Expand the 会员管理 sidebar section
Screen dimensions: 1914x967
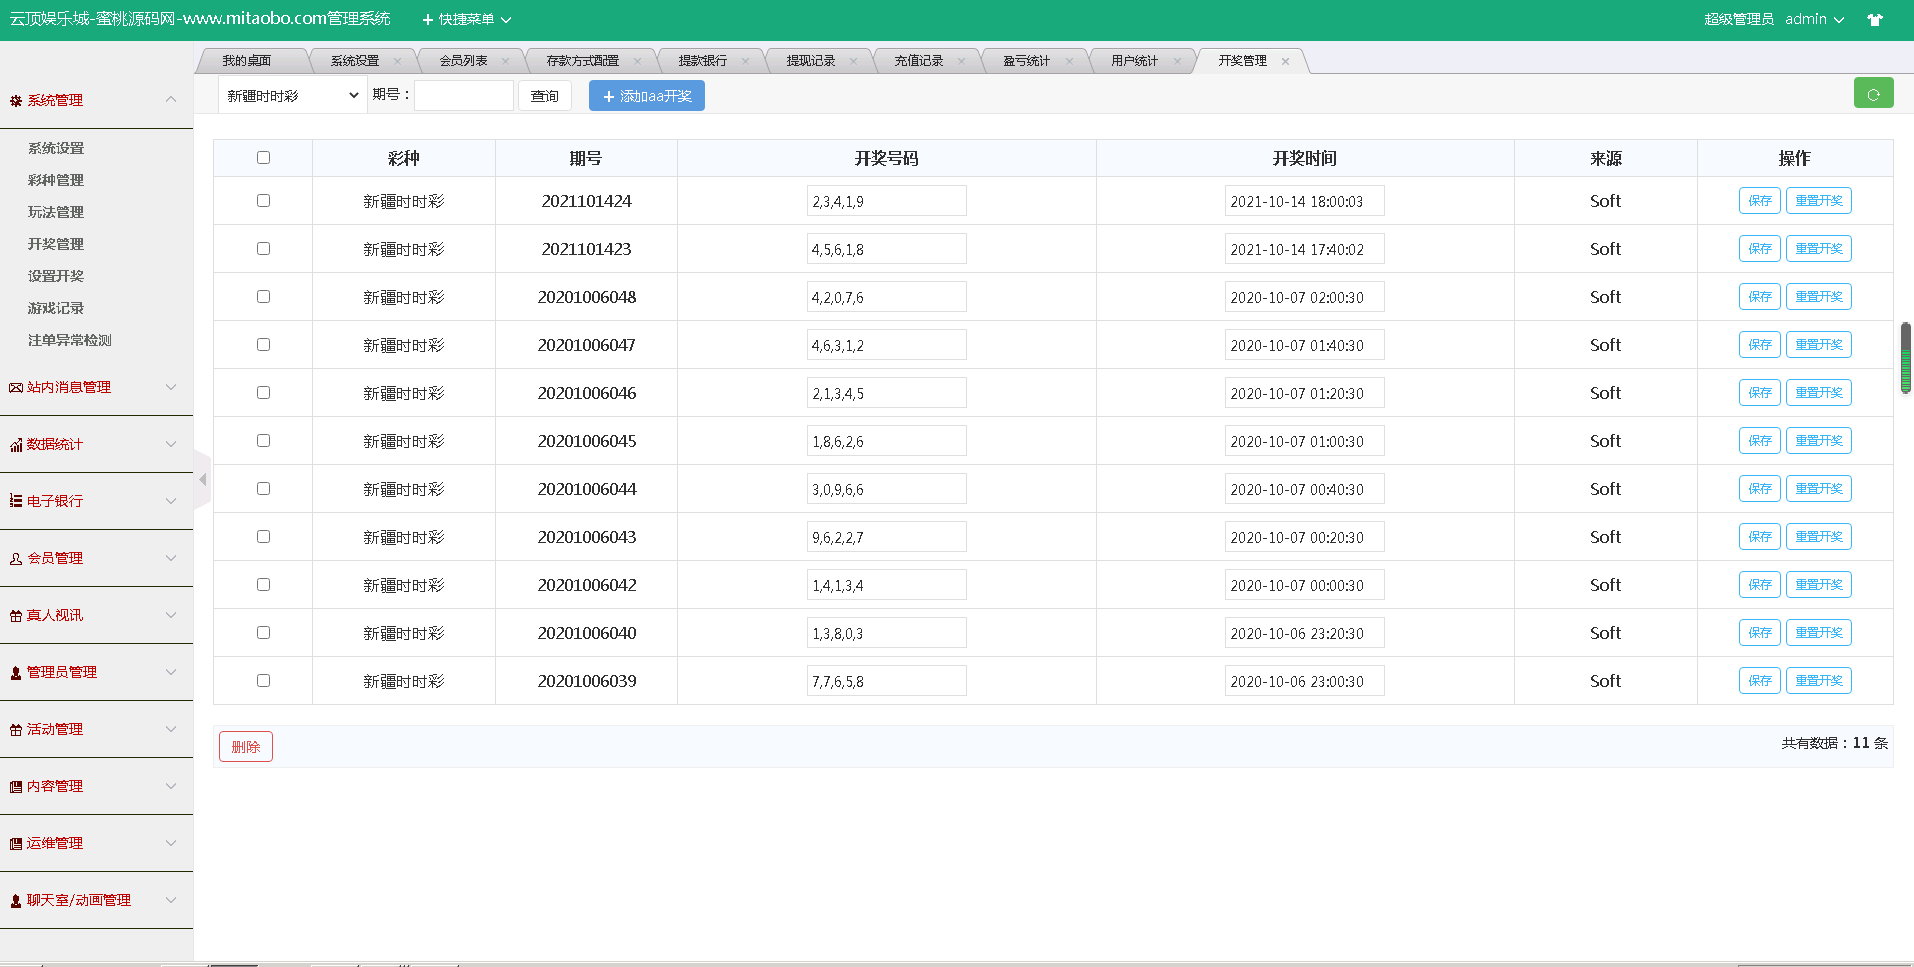96,558
